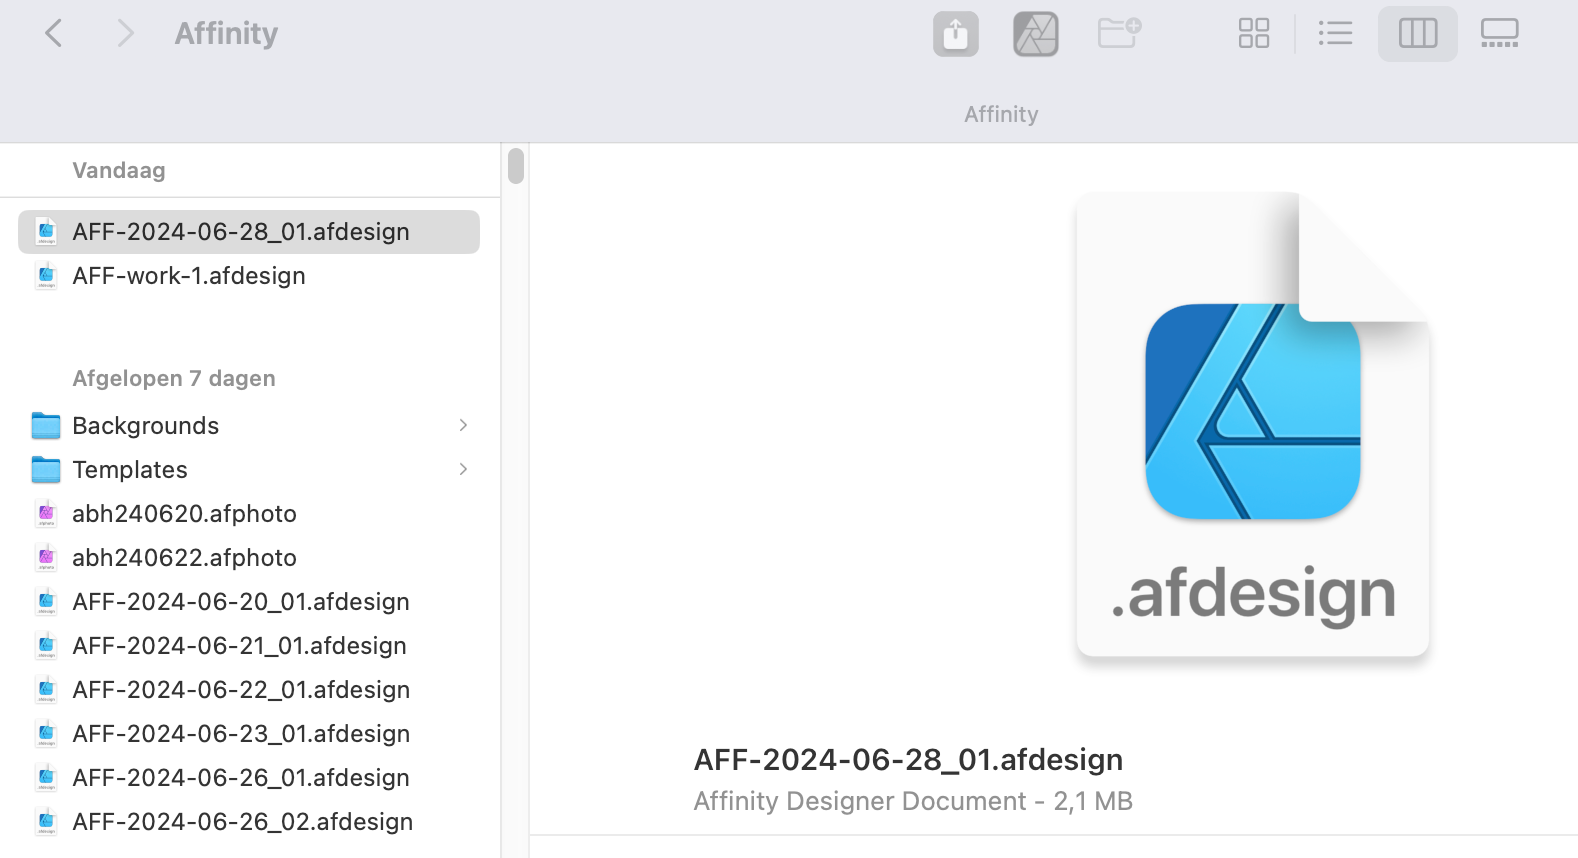
Task: Open the Share toolbar button
Action: 956,34
